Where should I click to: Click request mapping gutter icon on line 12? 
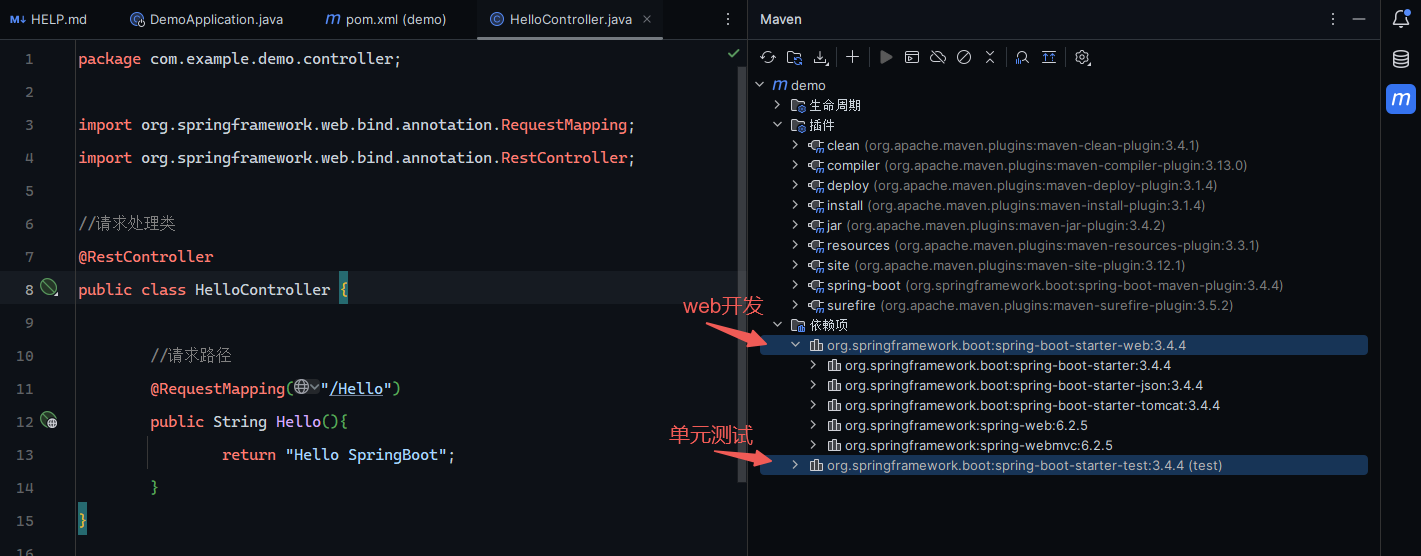(48, 421)
